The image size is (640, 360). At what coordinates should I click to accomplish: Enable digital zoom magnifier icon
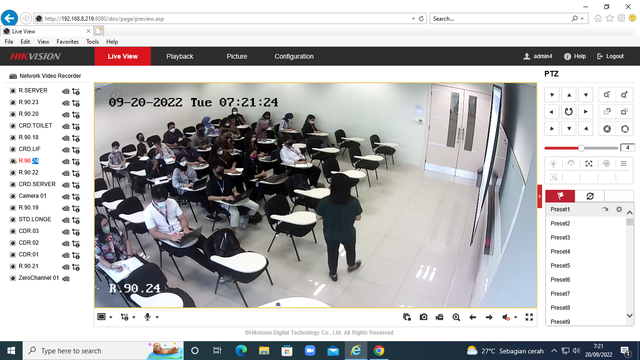tap(456, 317)
